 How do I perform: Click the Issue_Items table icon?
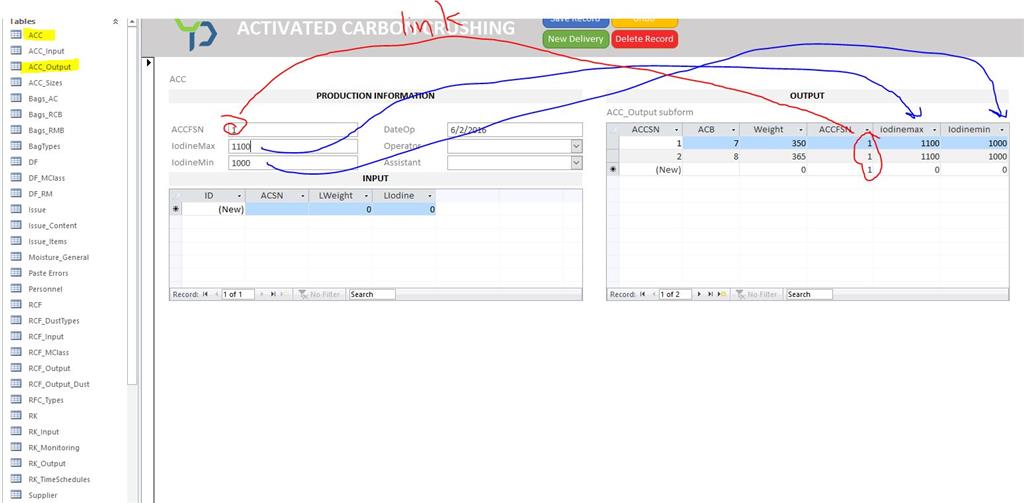[16, 241]
